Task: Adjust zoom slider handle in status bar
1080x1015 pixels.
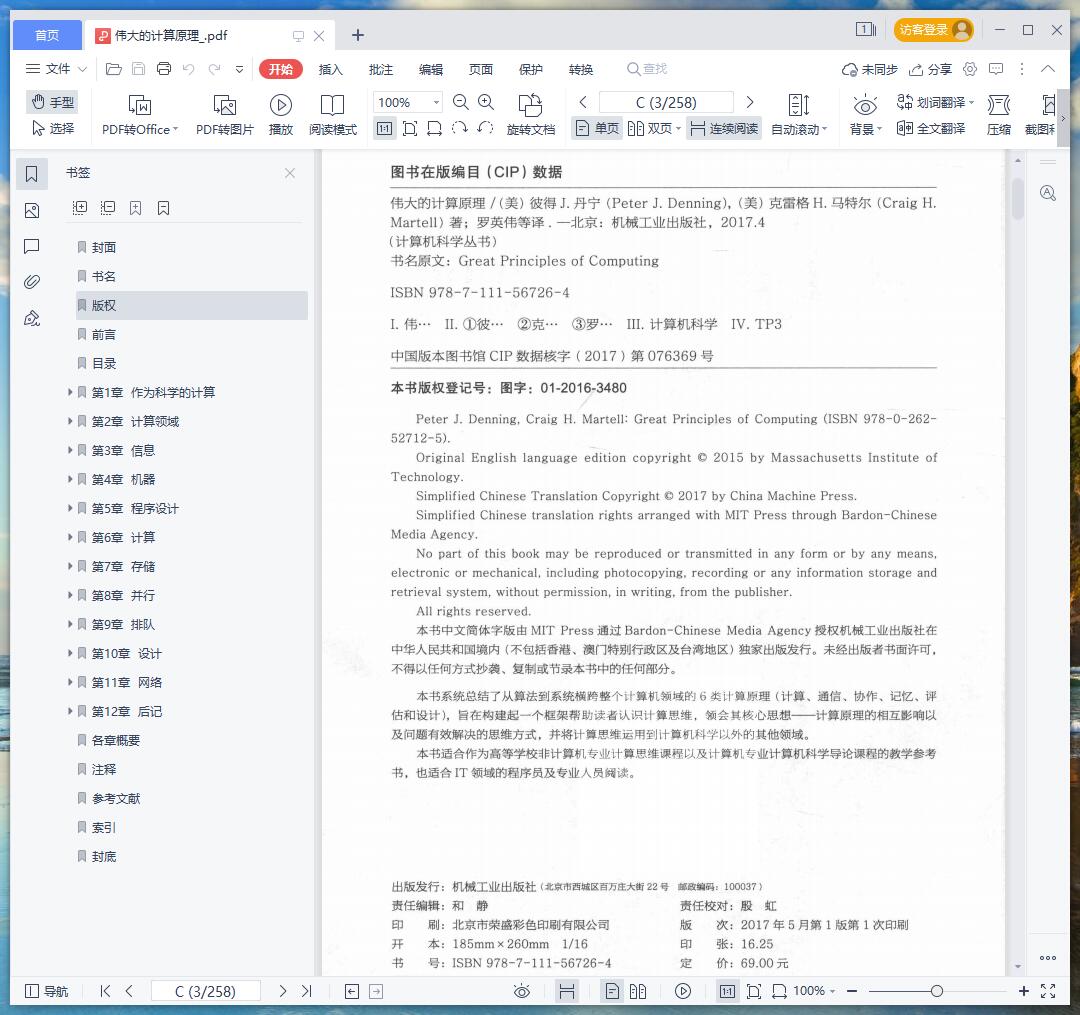Action: coord(936,991)
